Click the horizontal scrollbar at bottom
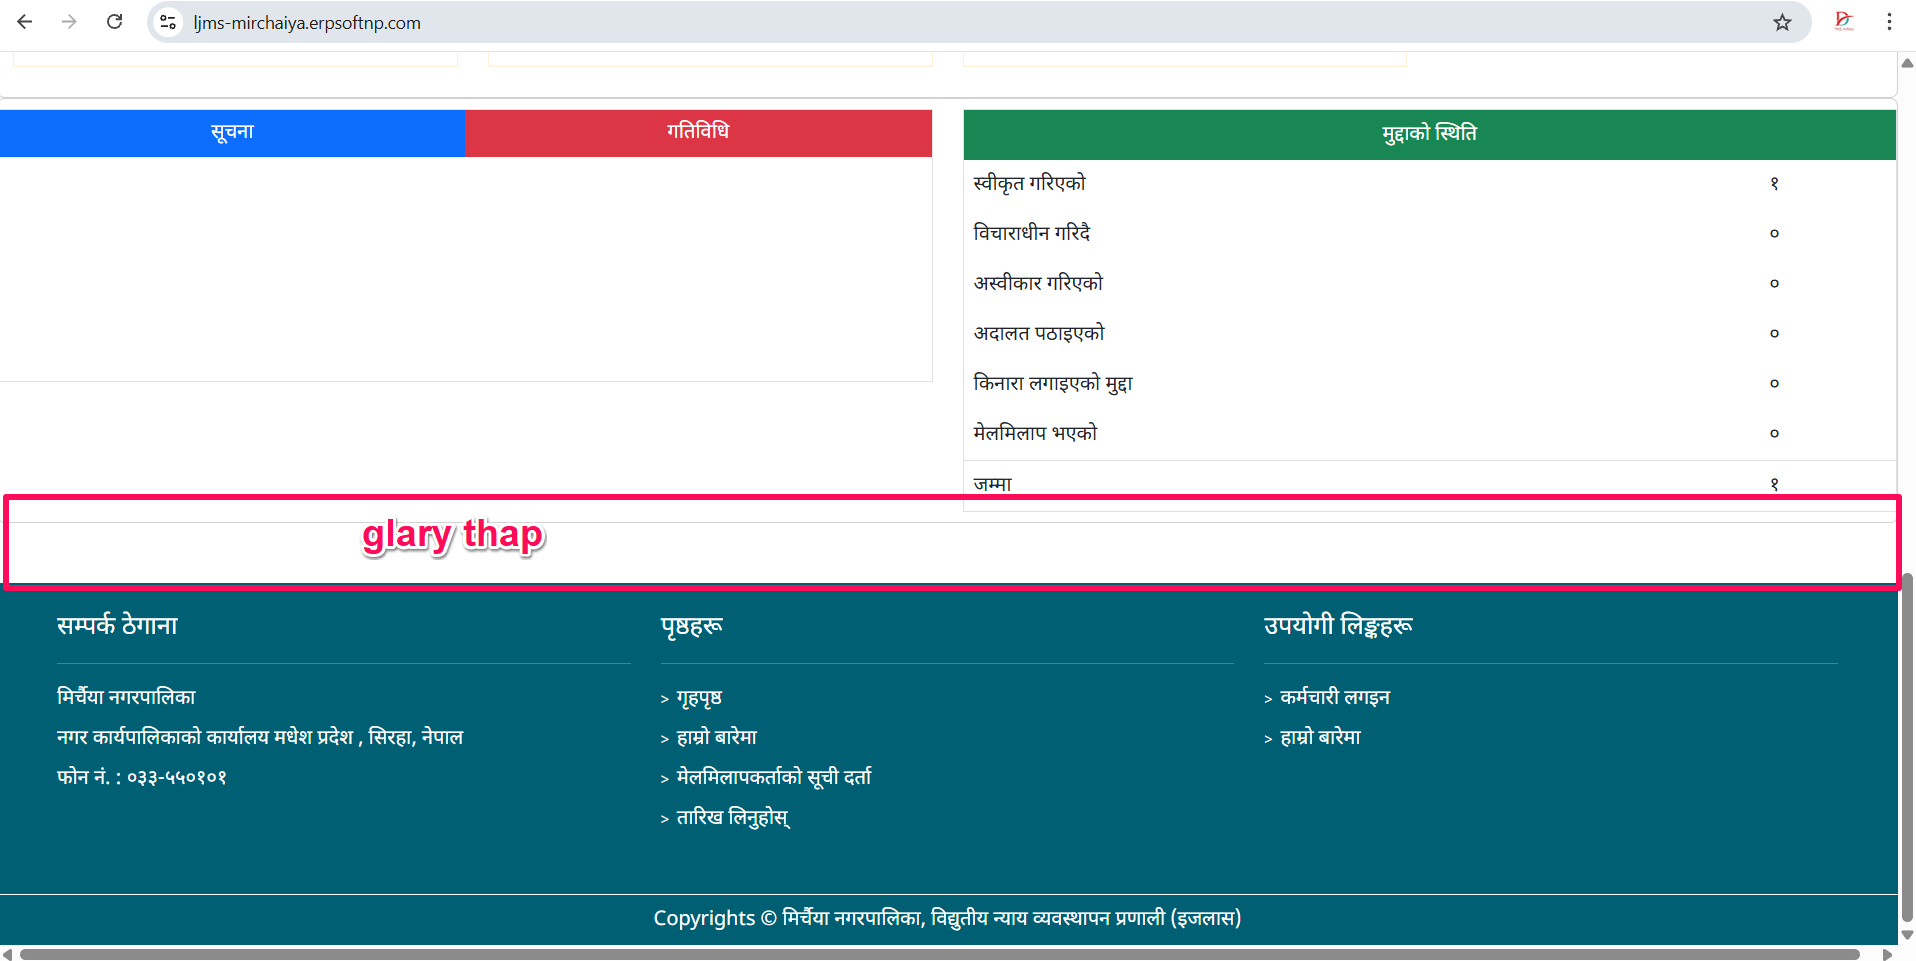This screenshot has height=961, width=1916. pos(940,954)
